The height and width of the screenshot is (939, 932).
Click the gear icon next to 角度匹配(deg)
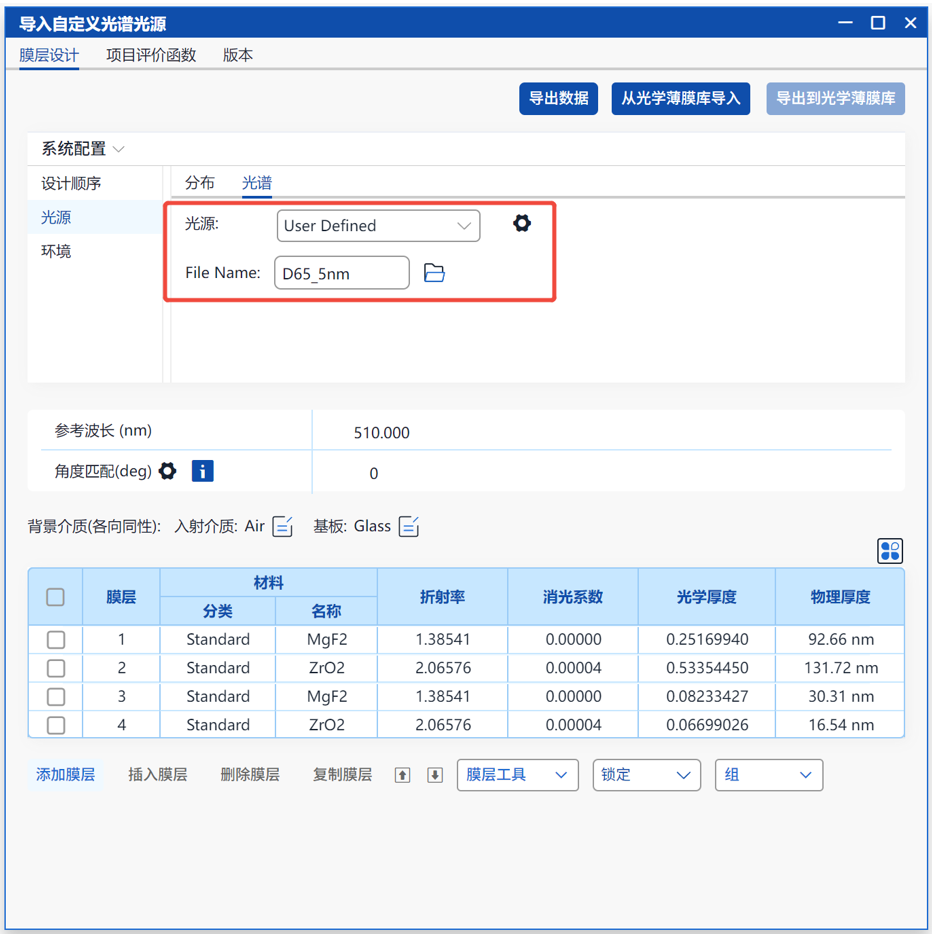click(168, 471)
